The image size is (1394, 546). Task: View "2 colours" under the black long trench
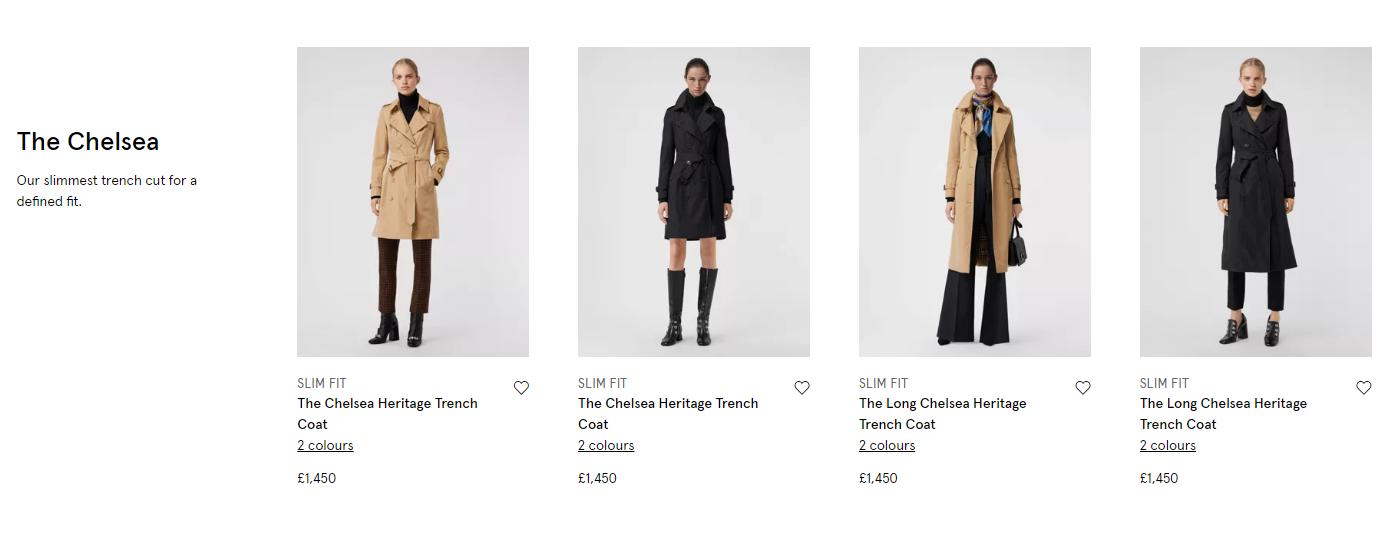[x=1168, y=446]
